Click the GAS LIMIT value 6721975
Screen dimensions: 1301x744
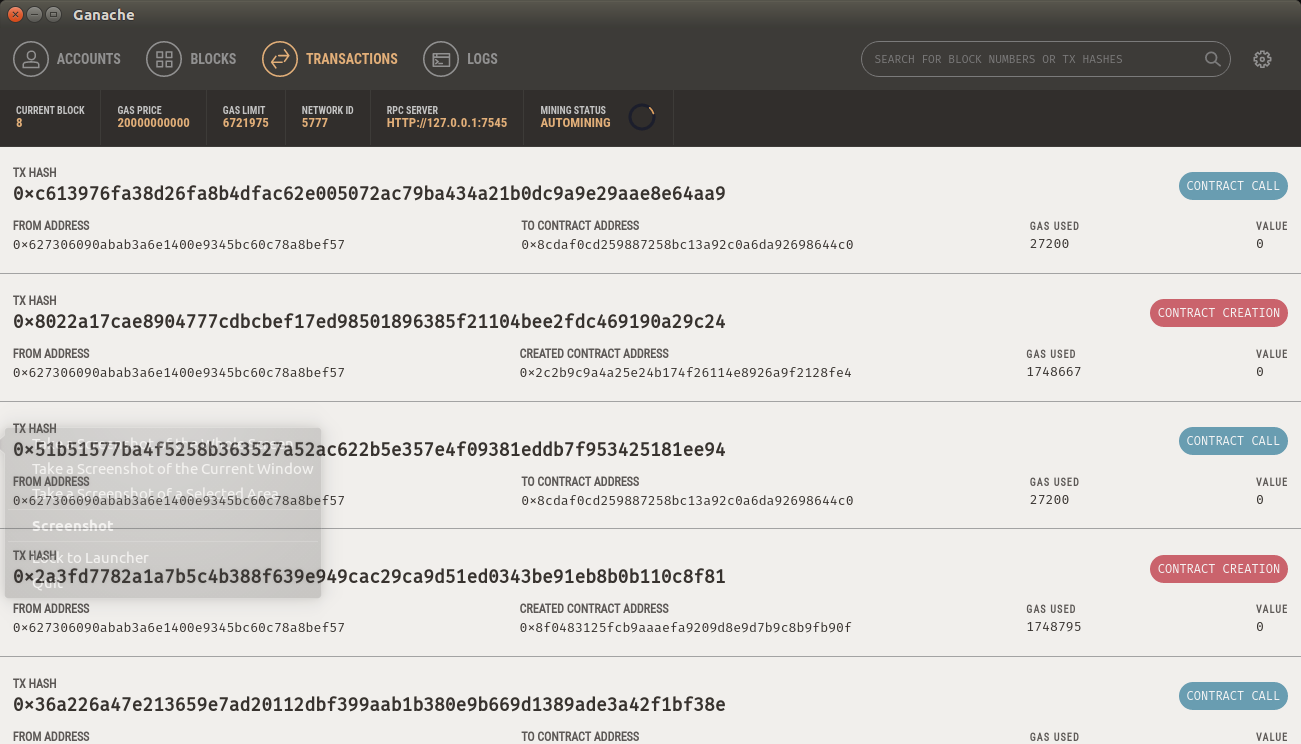point(245,123)
